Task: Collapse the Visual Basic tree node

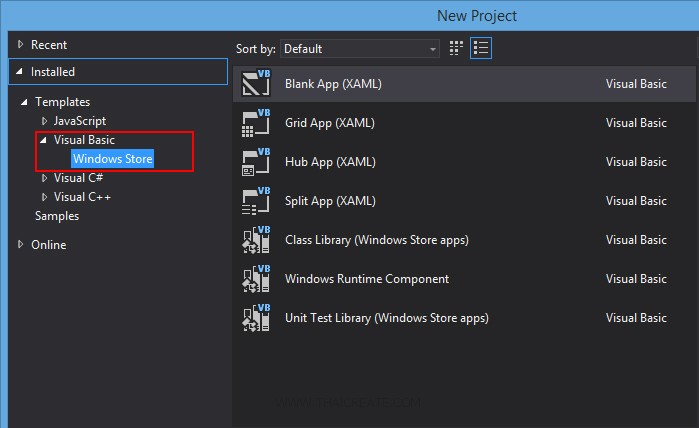Action: click(43, 140)
